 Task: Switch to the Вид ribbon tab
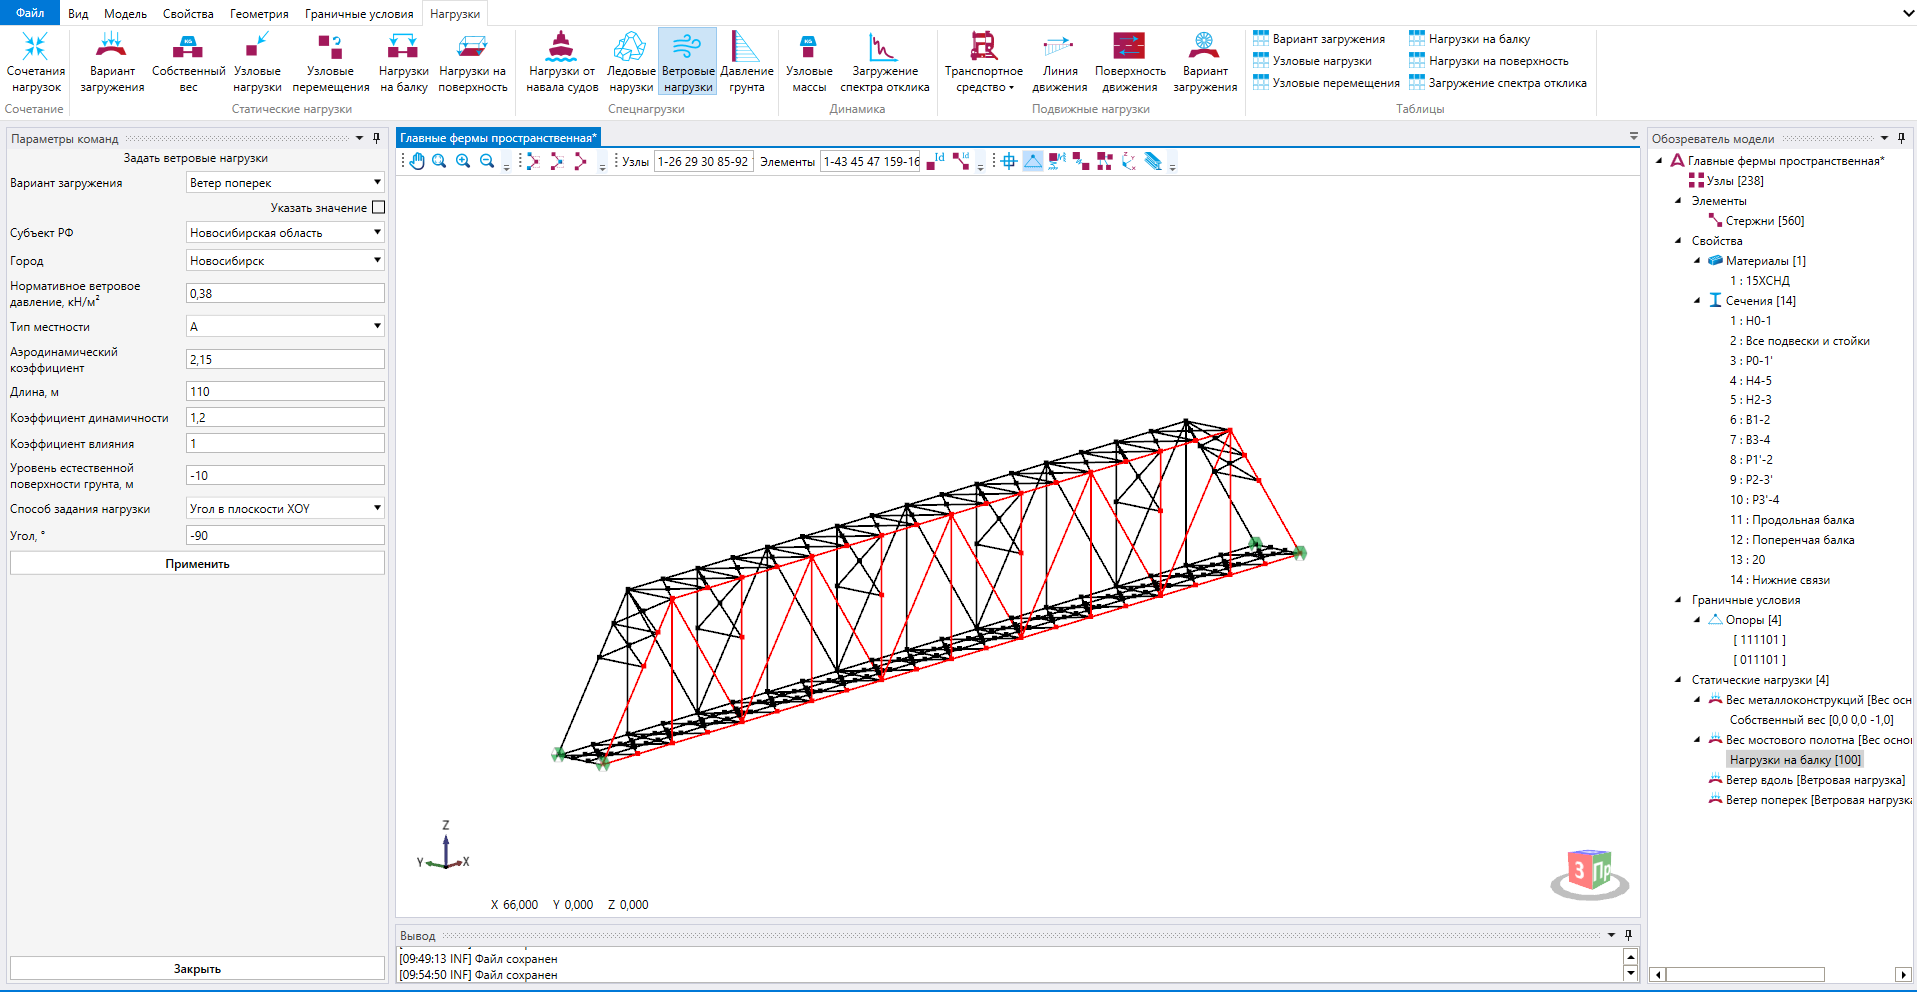pos(78,14)
